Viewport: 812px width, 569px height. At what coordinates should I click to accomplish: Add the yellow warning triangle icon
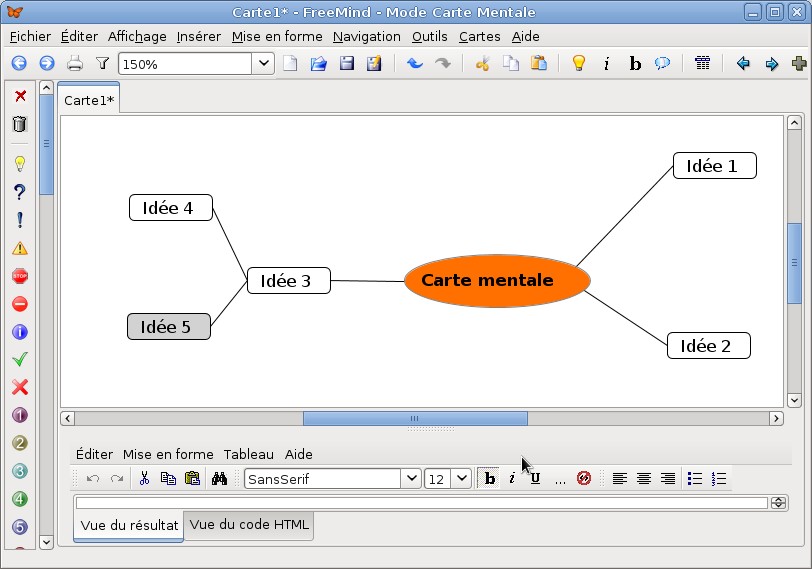(x=20, y=248)
